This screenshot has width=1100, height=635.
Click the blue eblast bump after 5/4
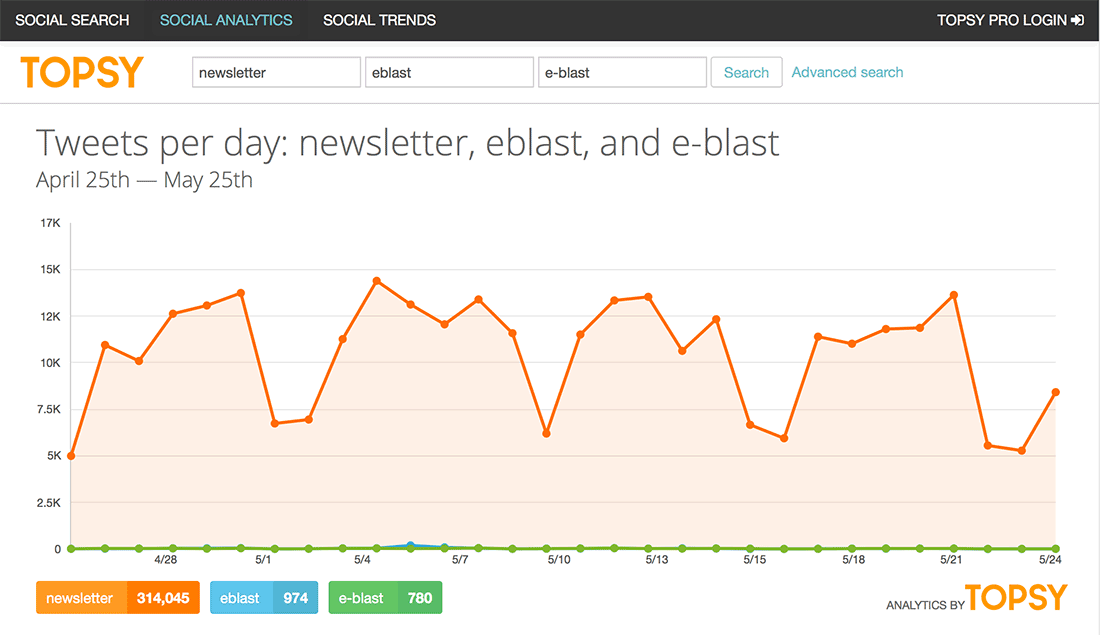coord(410,545)
